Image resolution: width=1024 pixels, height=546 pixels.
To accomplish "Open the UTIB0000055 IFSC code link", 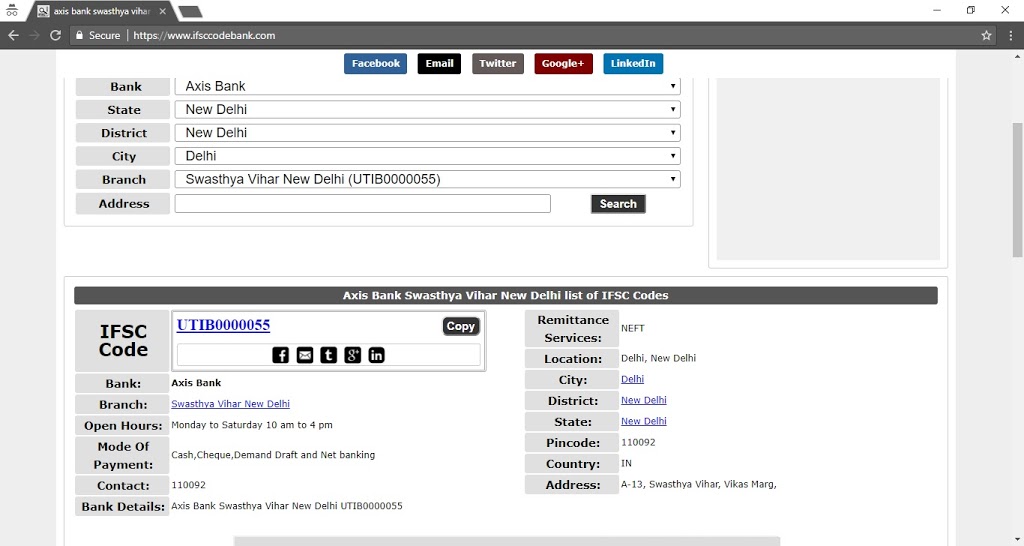I will pos(223,325).
